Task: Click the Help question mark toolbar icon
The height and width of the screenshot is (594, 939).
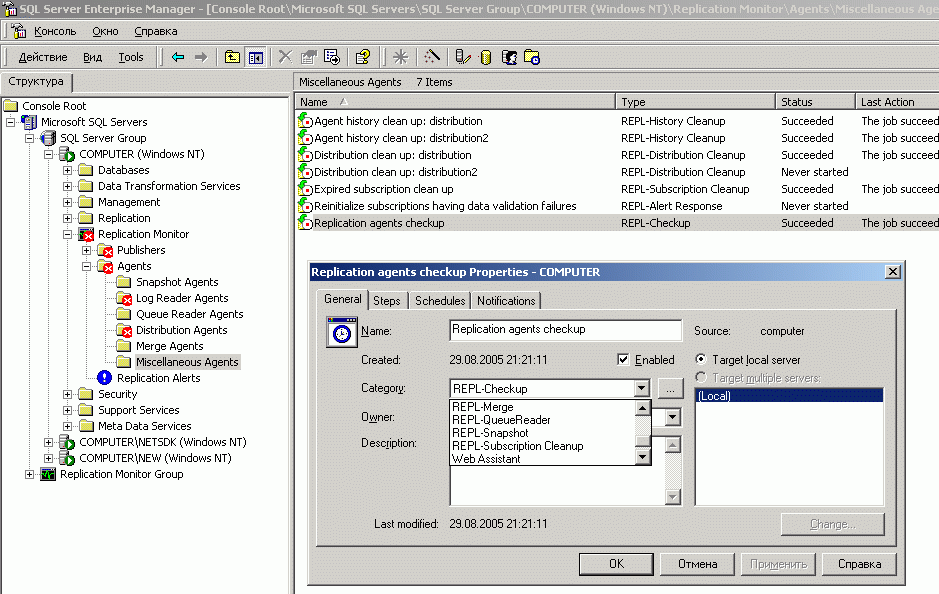Action: 363,57
